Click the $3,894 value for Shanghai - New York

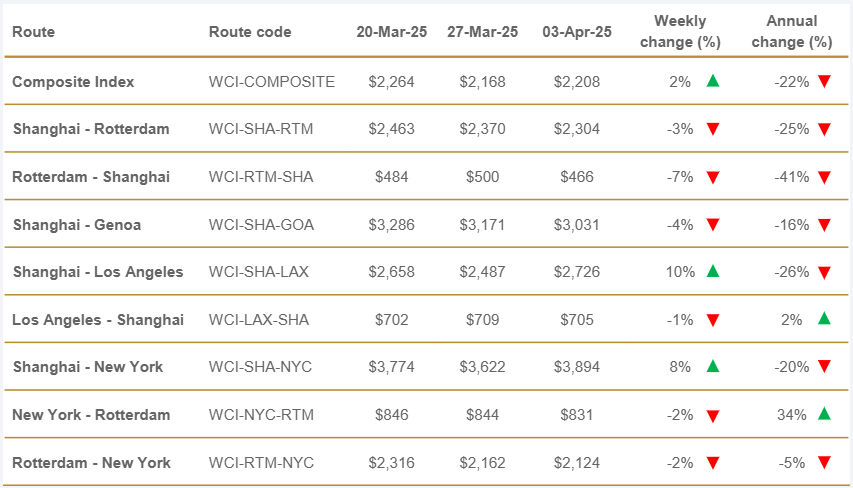coord(577,367)
